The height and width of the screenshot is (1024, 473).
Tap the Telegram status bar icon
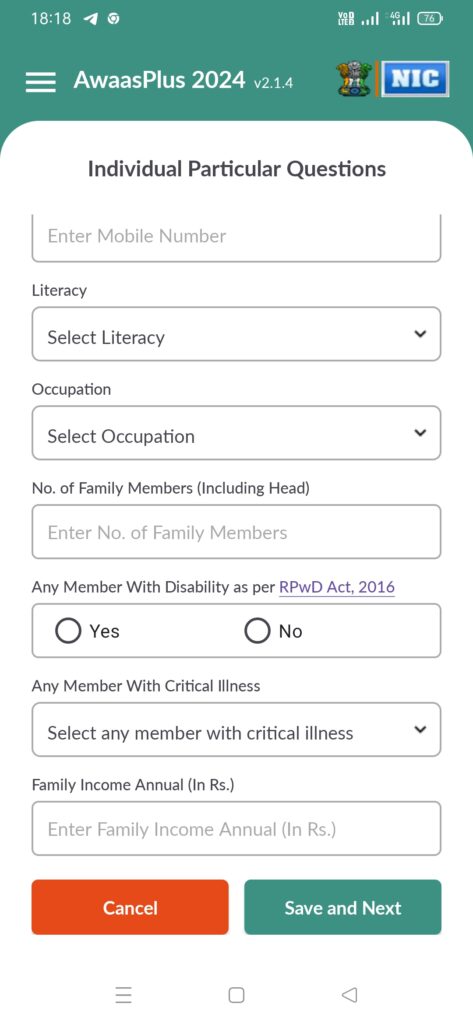pyautogui.click(x=90, y=19)
